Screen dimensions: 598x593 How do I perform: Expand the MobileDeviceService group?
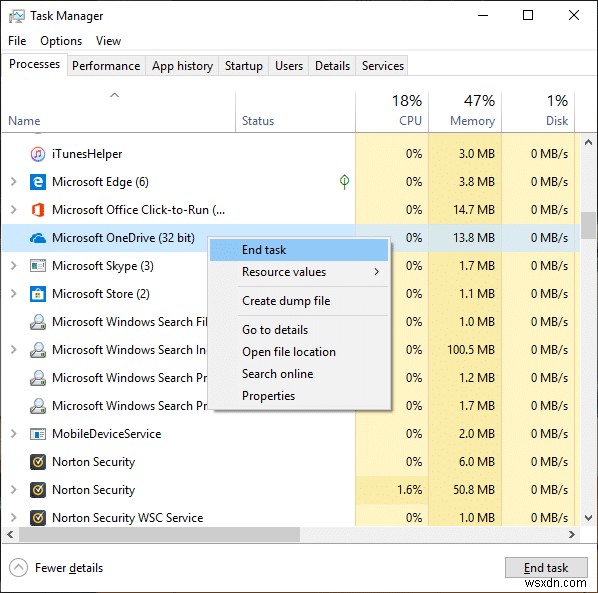pyautogui.click(x=13, y=434)
